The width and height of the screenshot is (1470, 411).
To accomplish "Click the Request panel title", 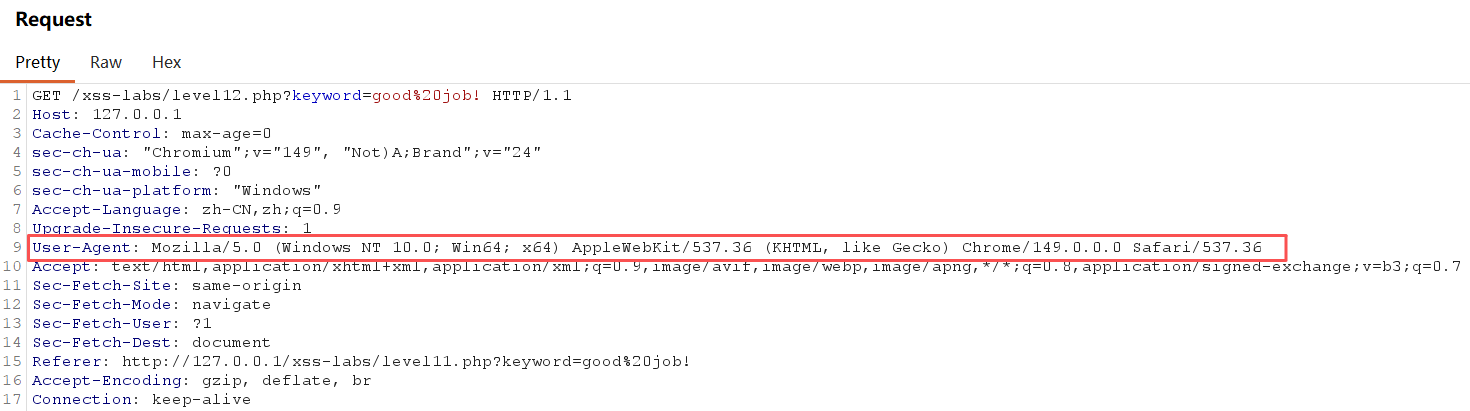I will pyautogui.click(x=54, y=19).
